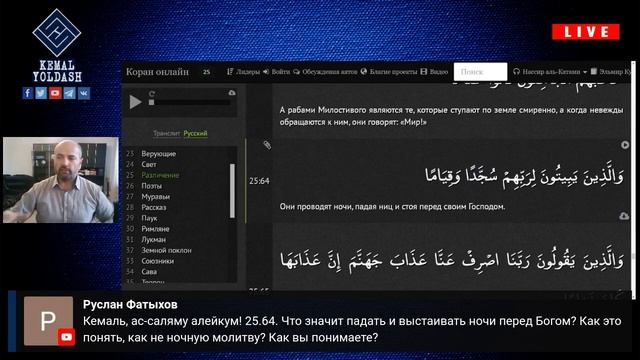640x360 pixels.
Task: Click the stop square in the audio player
Action: pyautogui.click(x=151, y=102)
